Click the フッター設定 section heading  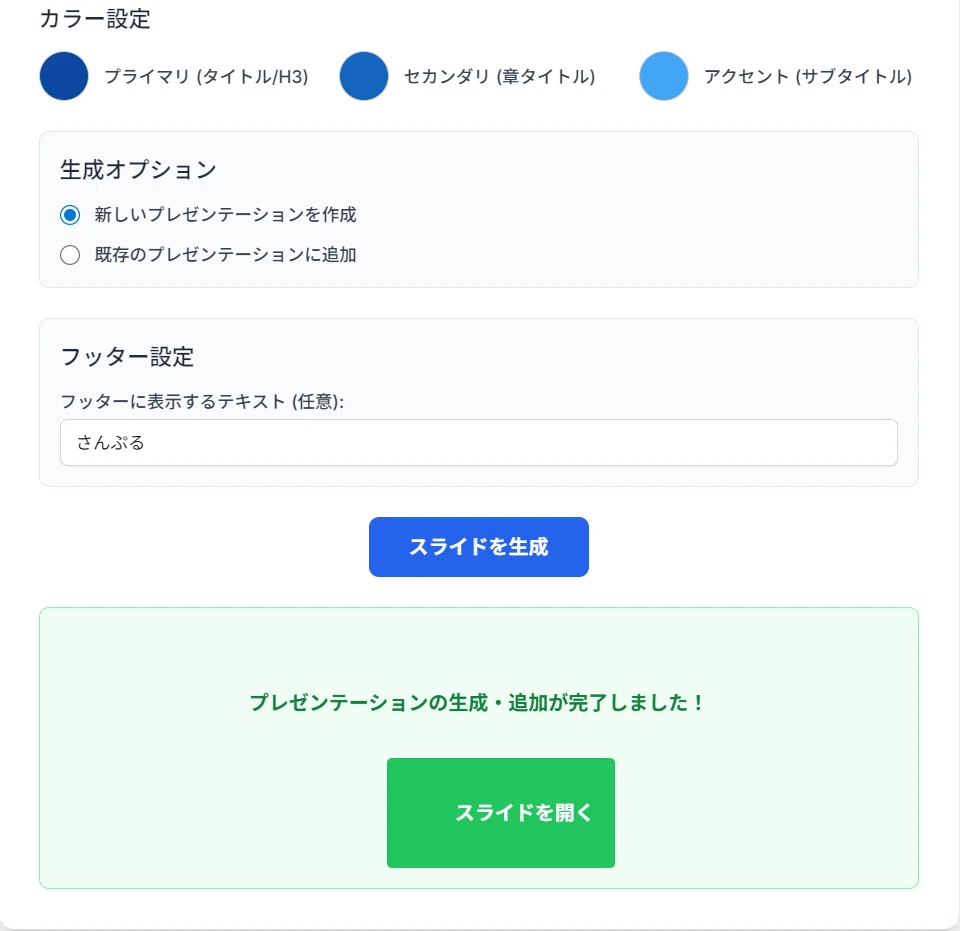coord(127,356)
